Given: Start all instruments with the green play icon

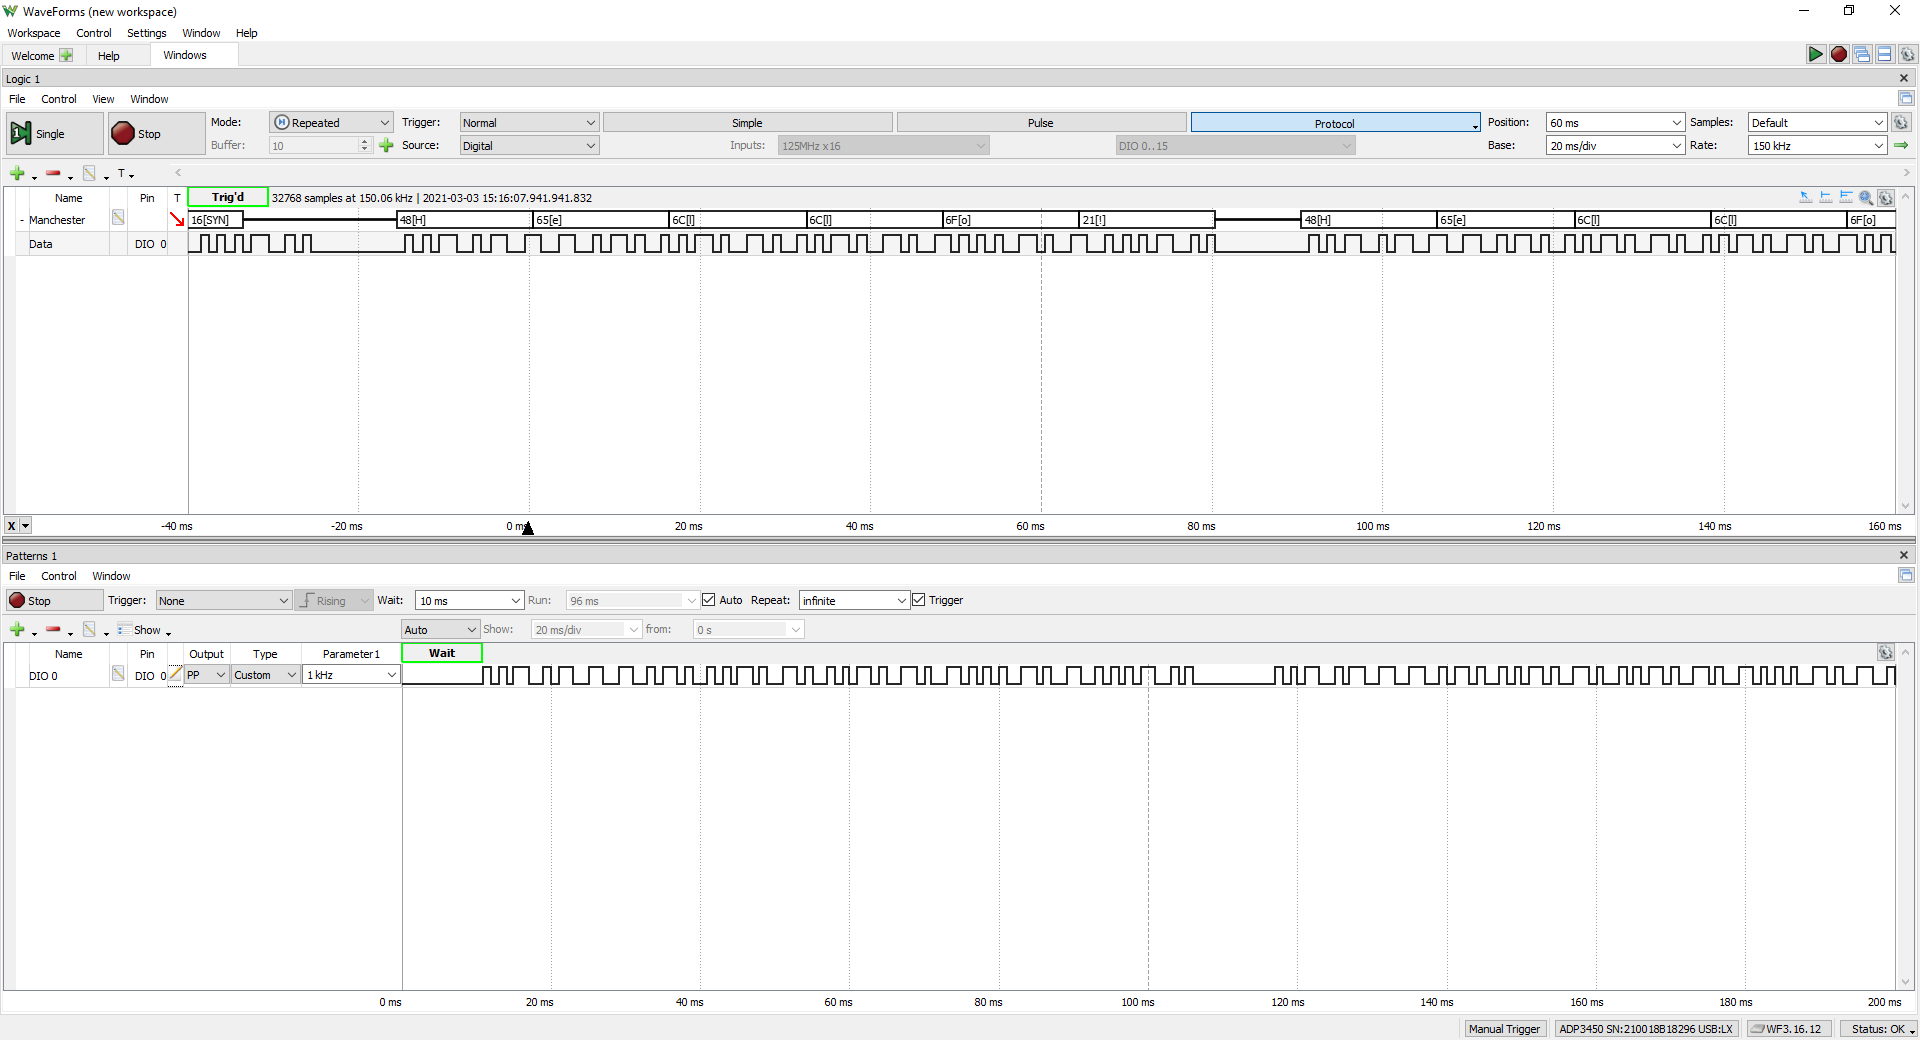Looking at the screenshot, I should point(1815,54).
